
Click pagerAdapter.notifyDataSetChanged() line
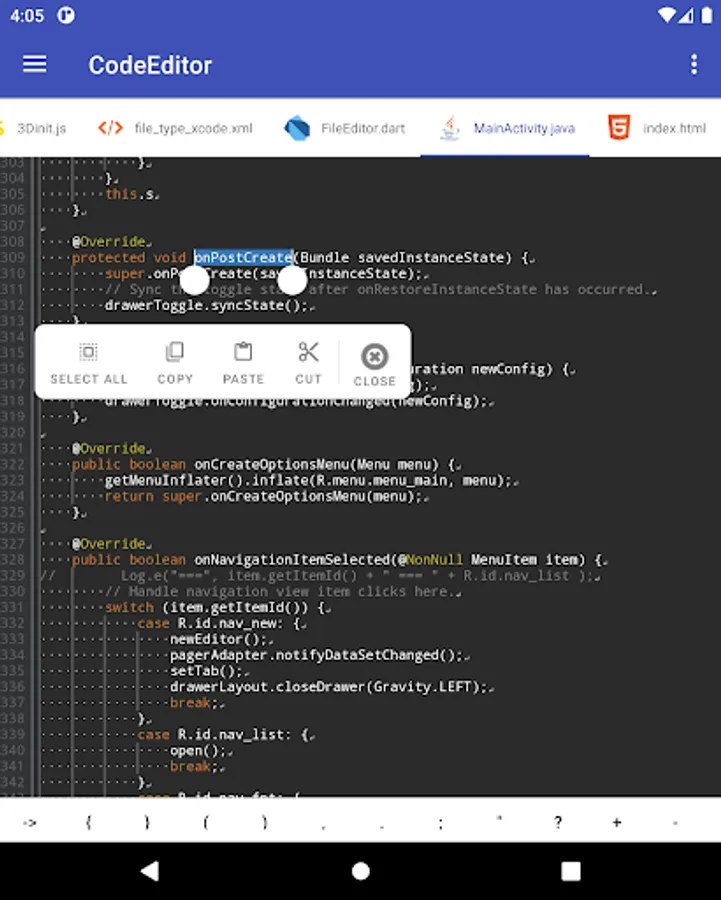(x=316, y=655)
